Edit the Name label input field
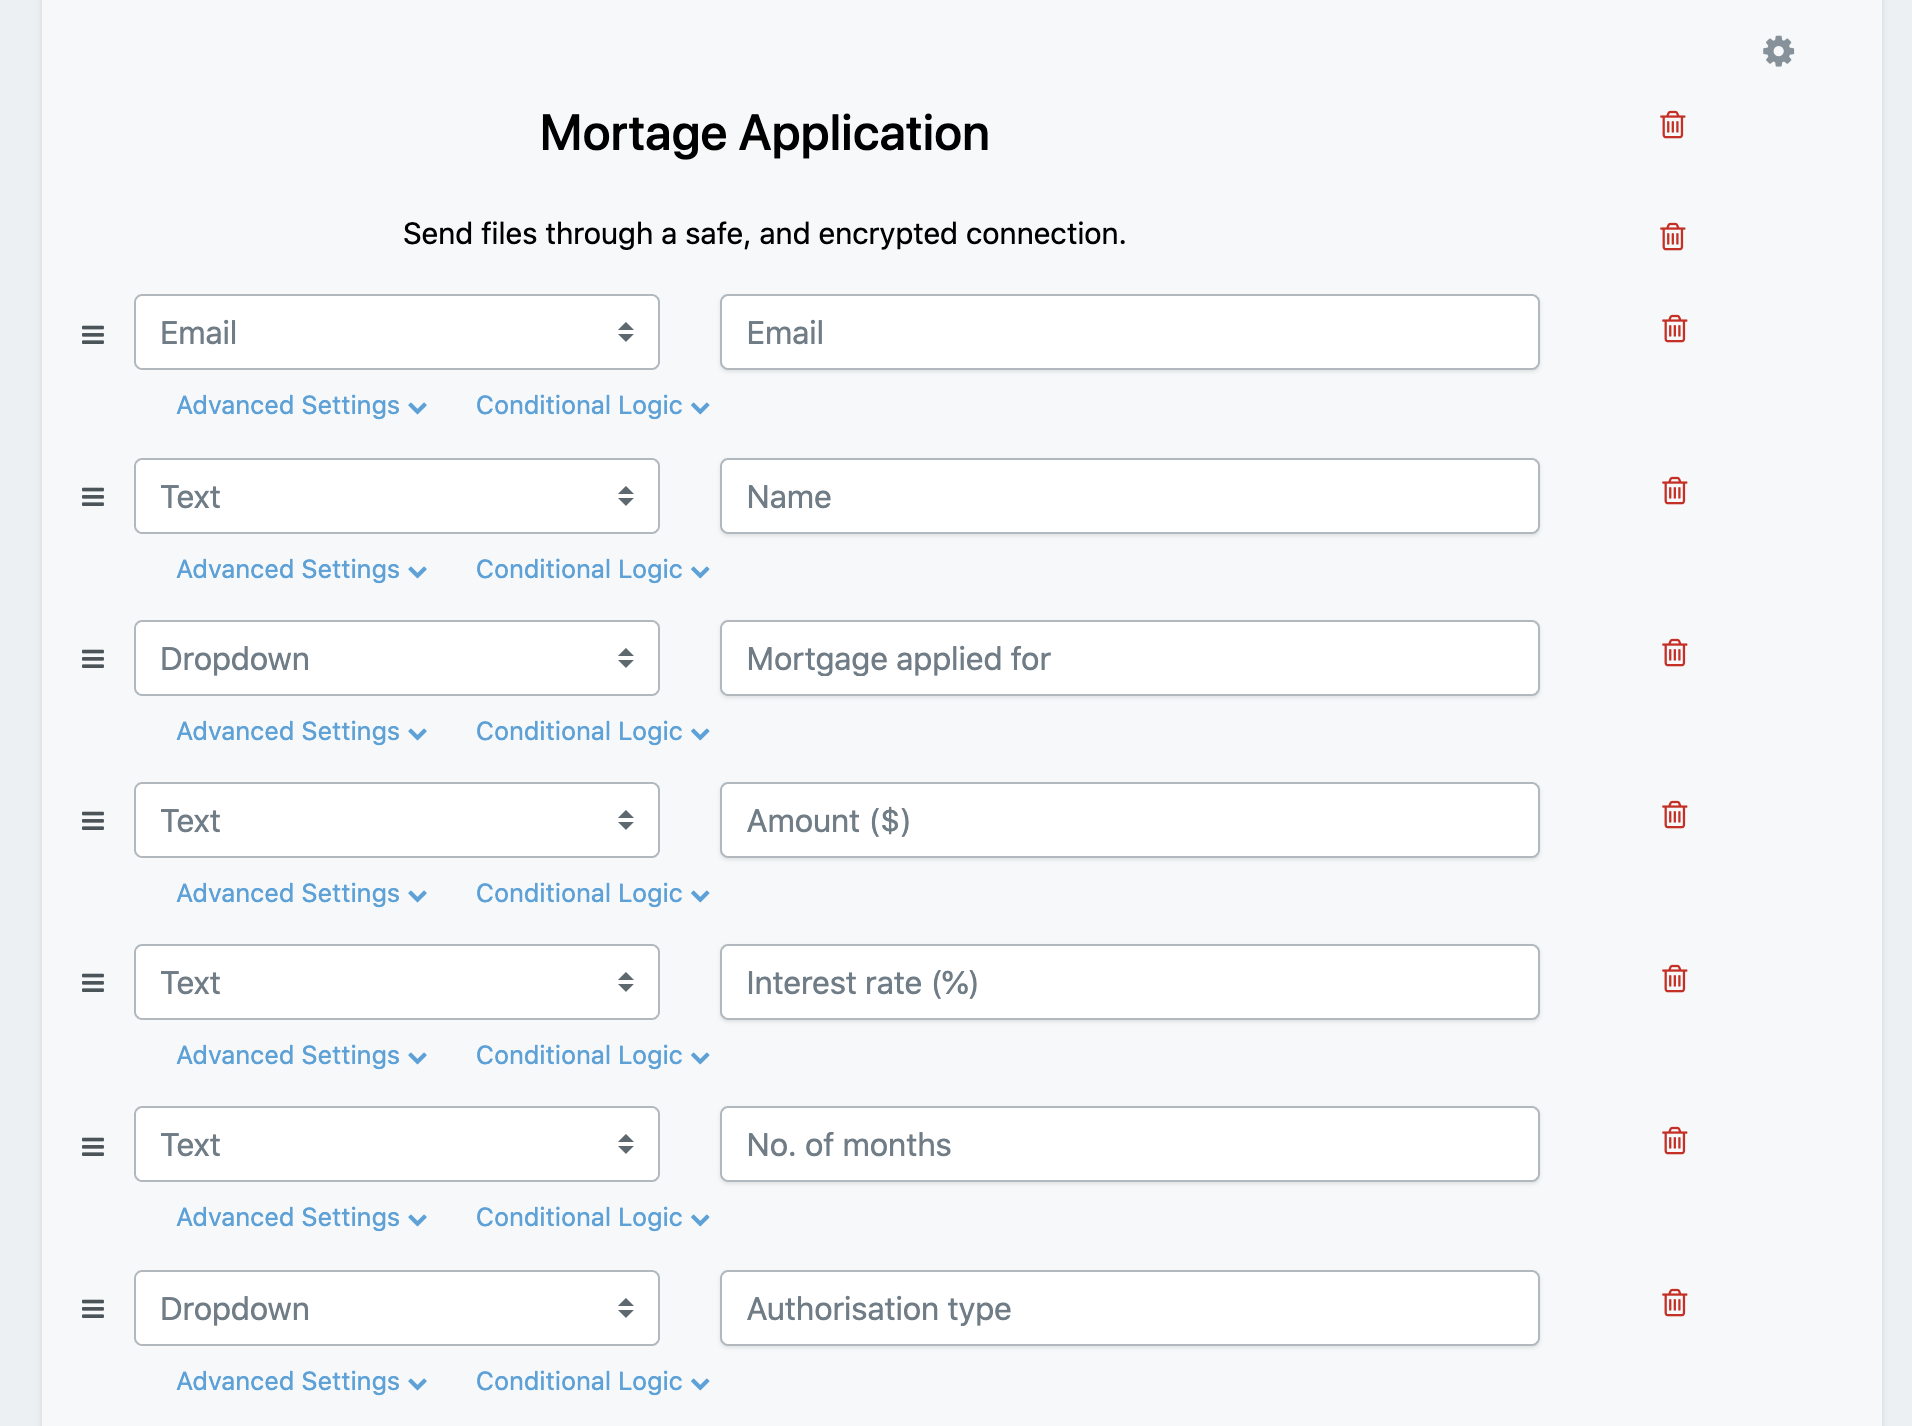Screen dimensions: 1912x1426 pos(1130,496)
